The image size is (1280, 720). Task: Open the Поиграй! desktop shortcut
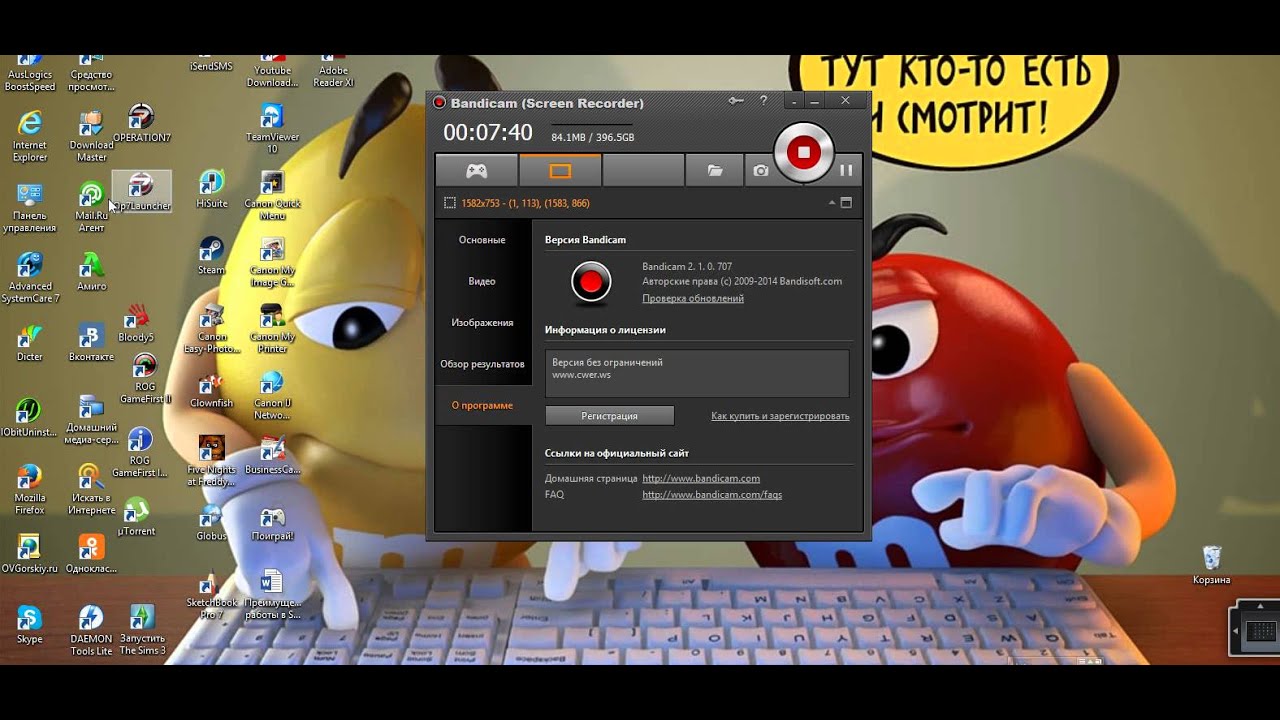[x=272, y=523]
